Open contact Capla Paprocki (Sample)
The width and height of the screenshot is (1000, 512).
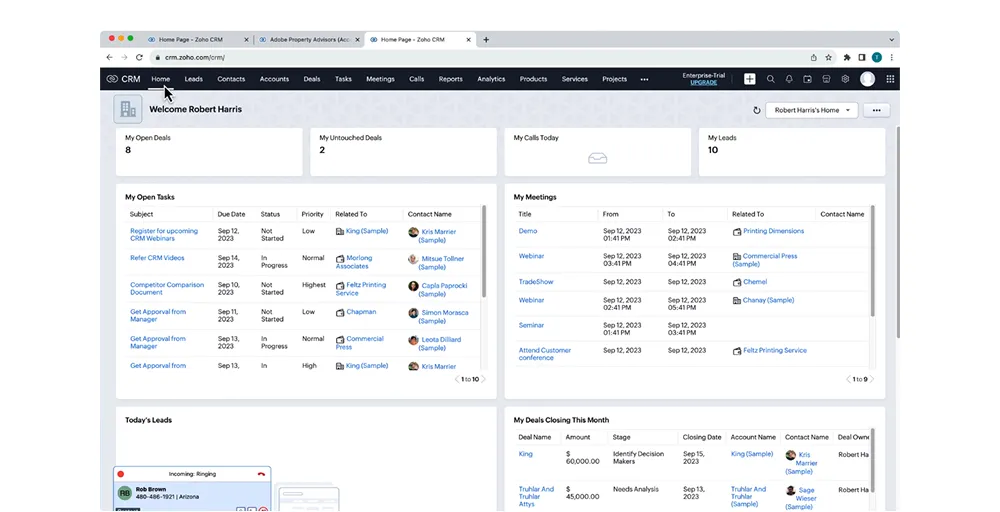(x=443, y=289)
